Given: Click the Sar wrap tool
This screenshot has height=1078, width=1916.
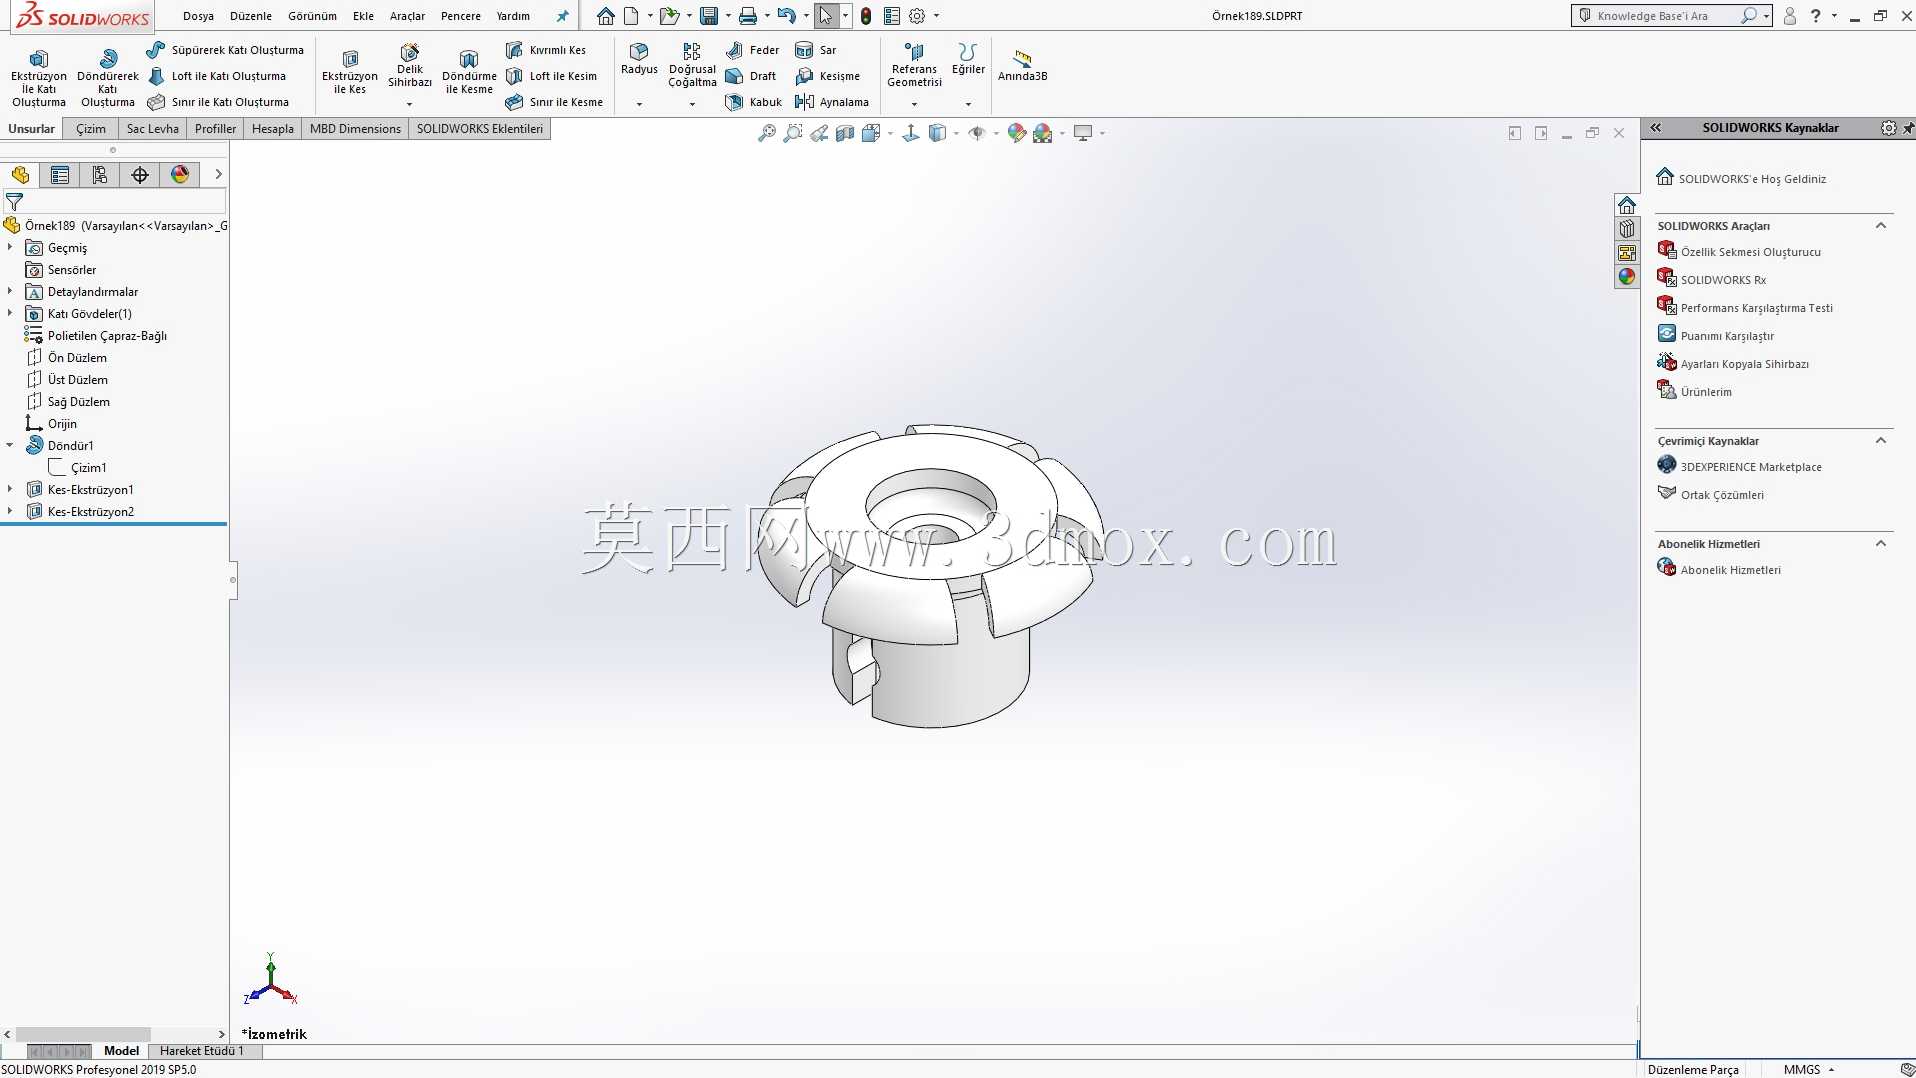Looking at the screenshot, I should [816, 50].
